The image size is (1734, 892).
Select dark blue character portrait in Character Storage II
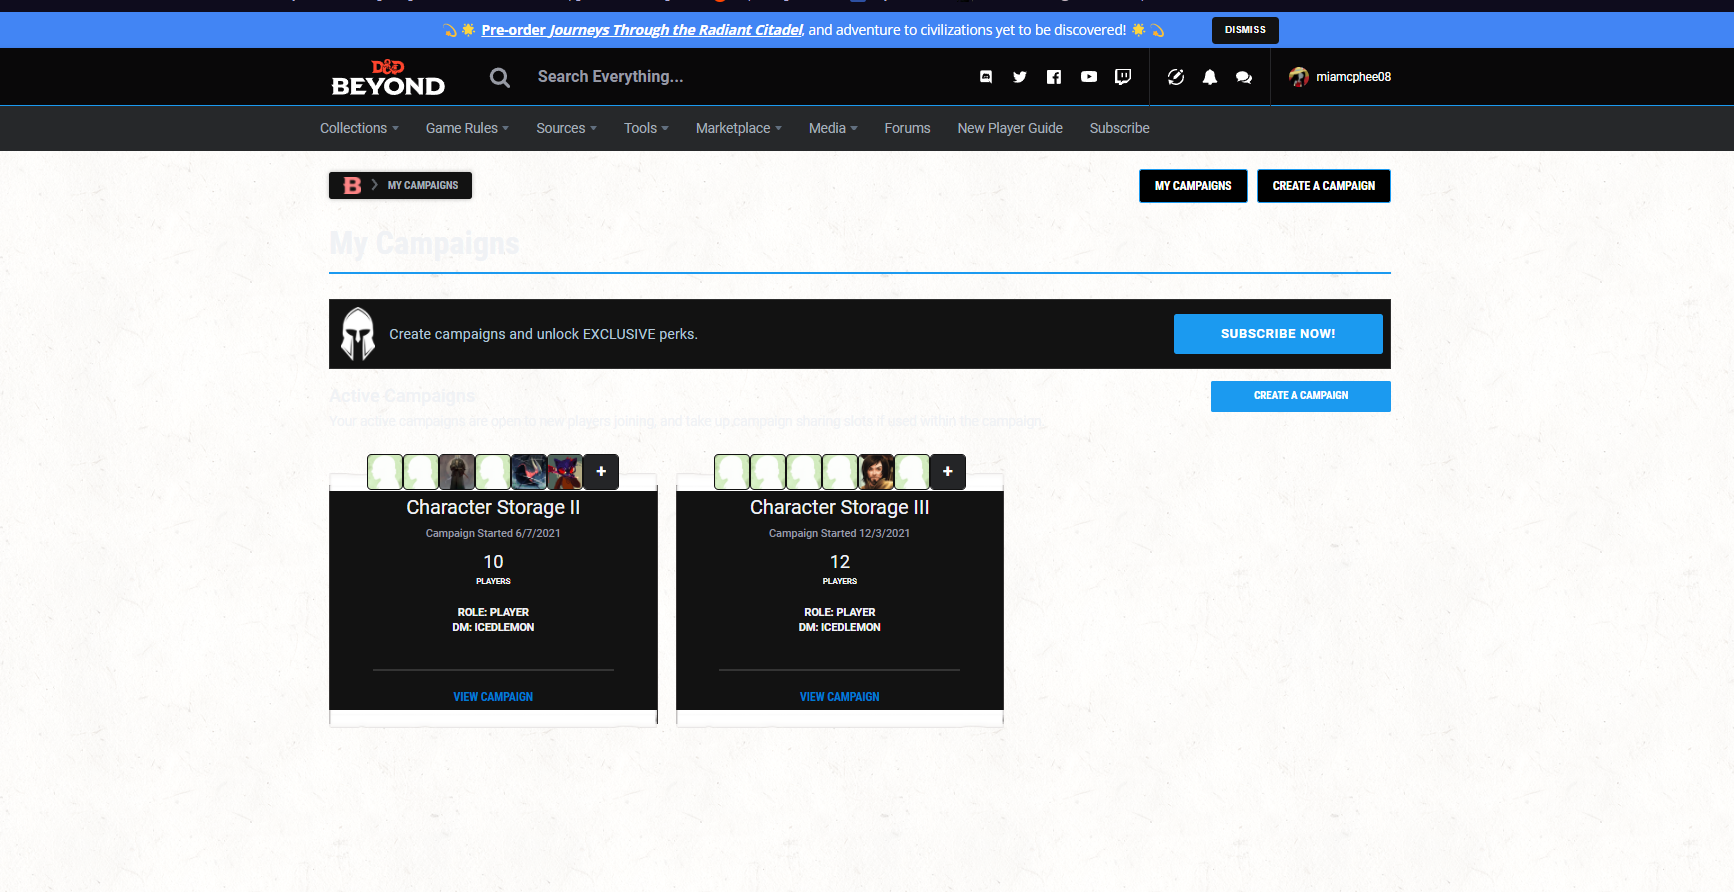(529, 472)
